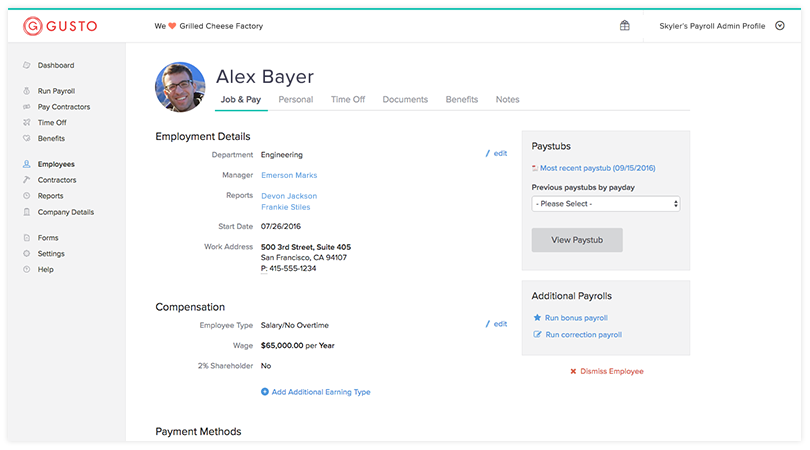The image size is (810, 450).
Task: Open the gift box icon in header
Action: tap(625, 26)
